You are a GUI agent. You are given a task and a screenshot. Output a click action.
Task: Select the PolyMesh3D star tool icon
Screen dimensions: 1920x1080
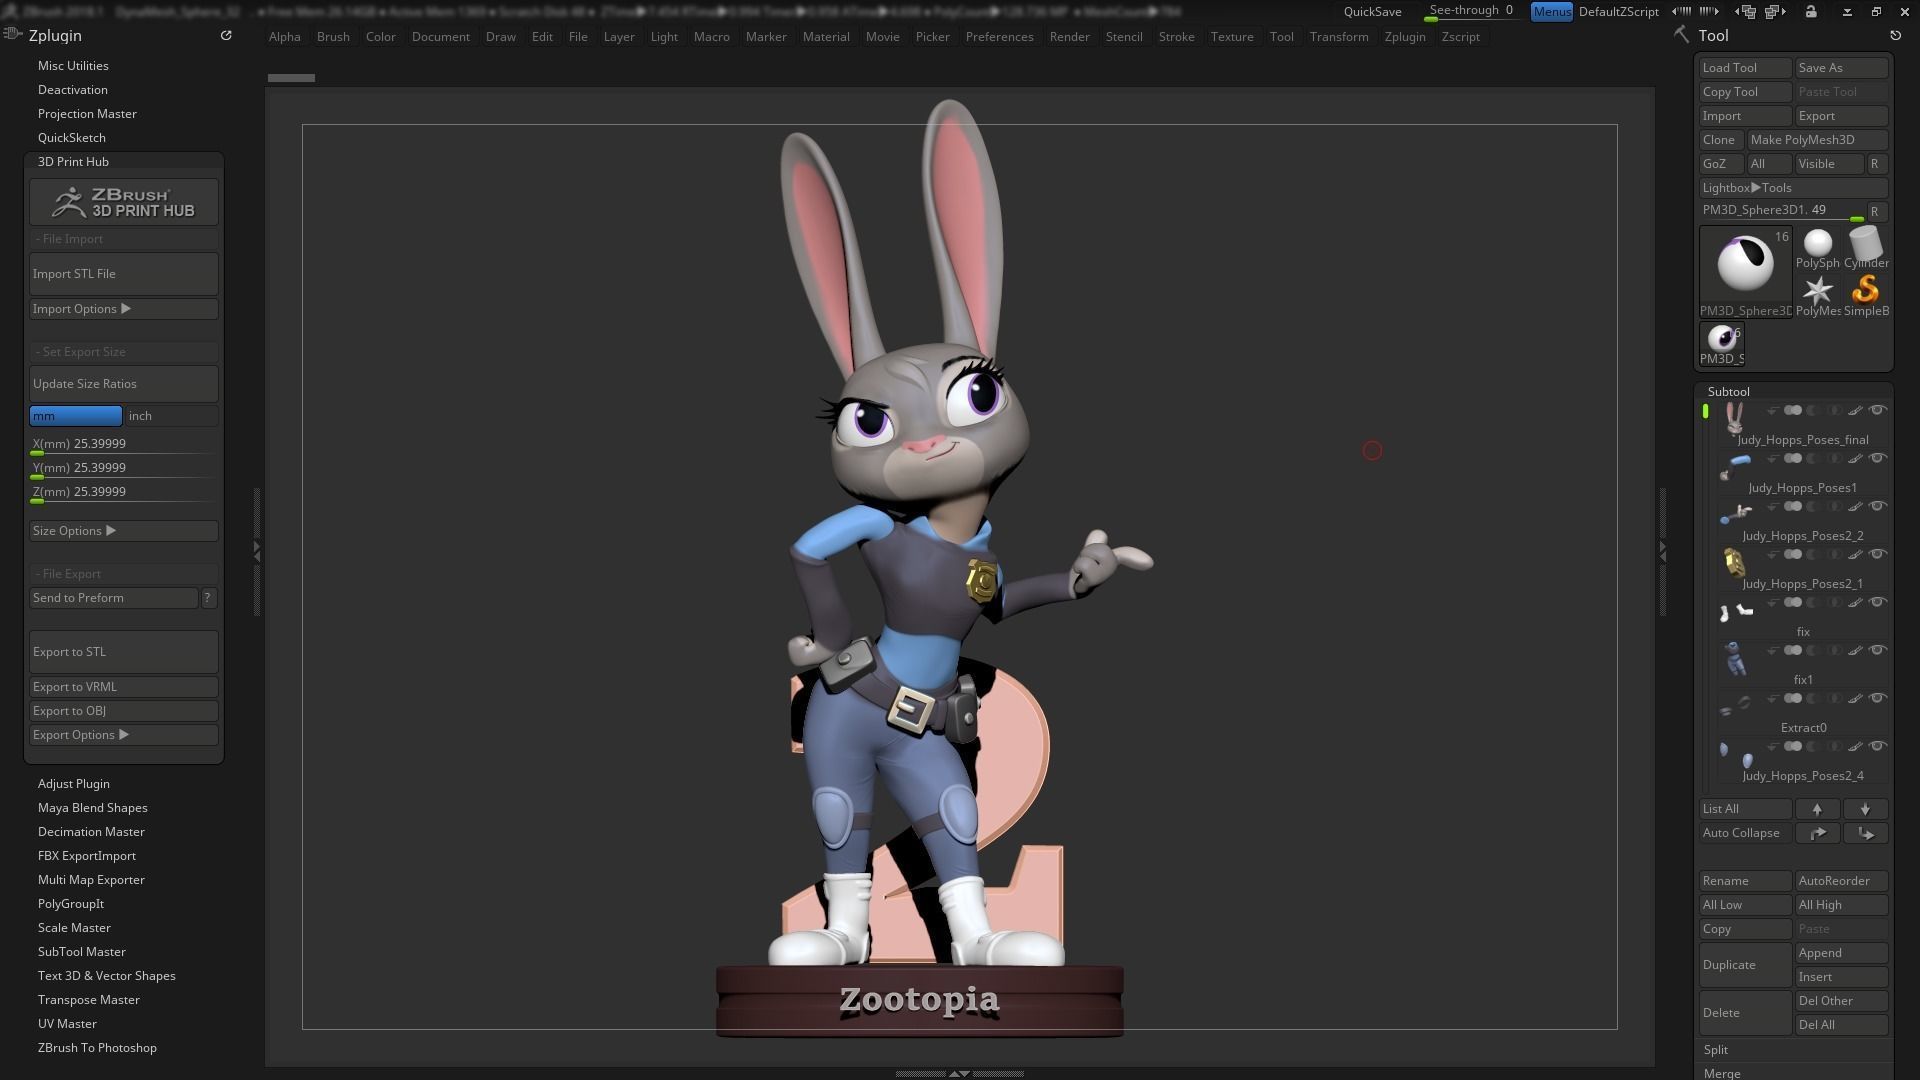(1817, 291)
